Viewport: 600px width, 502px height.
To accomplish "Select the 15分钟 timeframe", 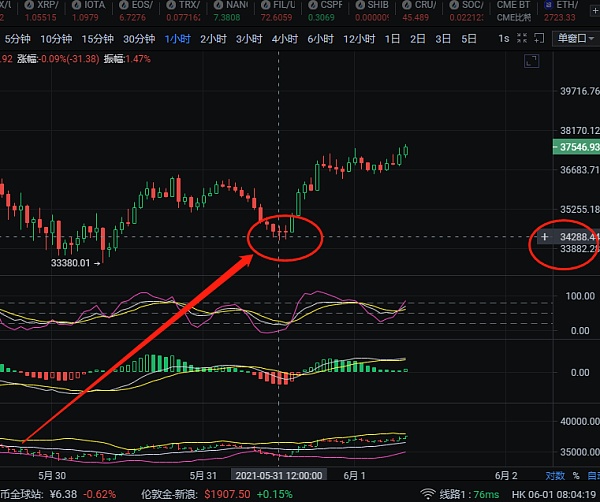I will coord(98,39).
